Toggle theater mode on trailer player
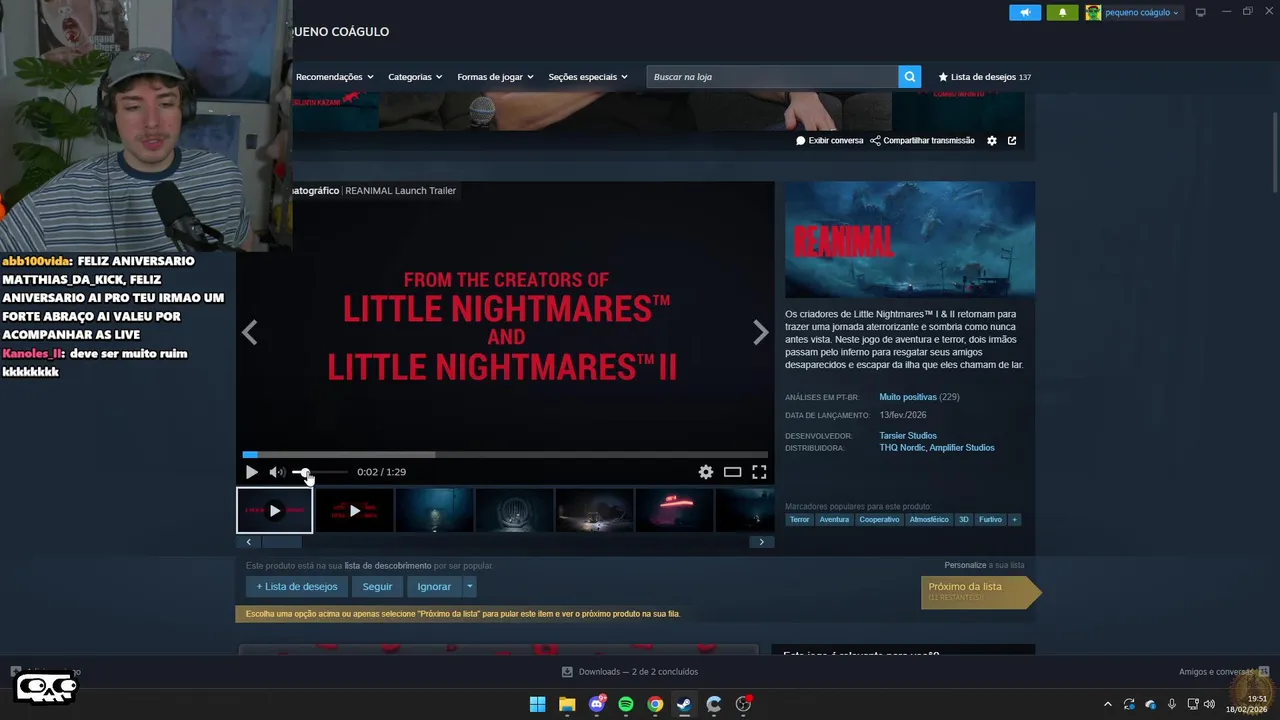Image resolution: width=1280 pixels, height=720 pixels. pos(732,472)
